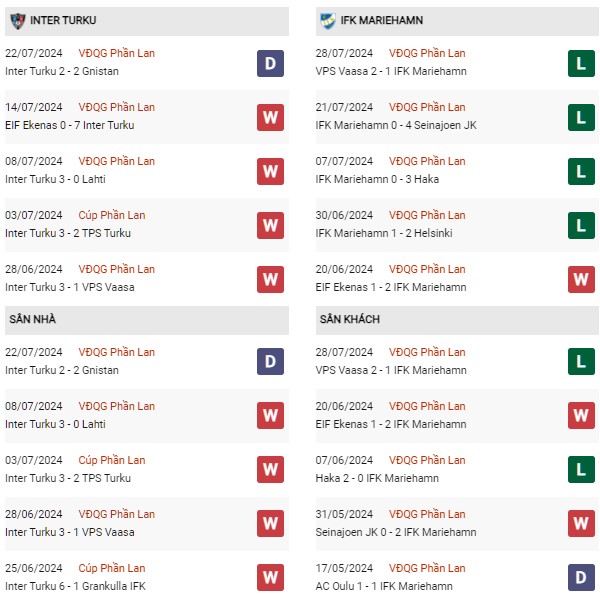The width and height of the screenshot is (600, 601).
Task: Click the W badge for Inter Turku 6-1 Grankulla IFK
Action: point(270,577)
